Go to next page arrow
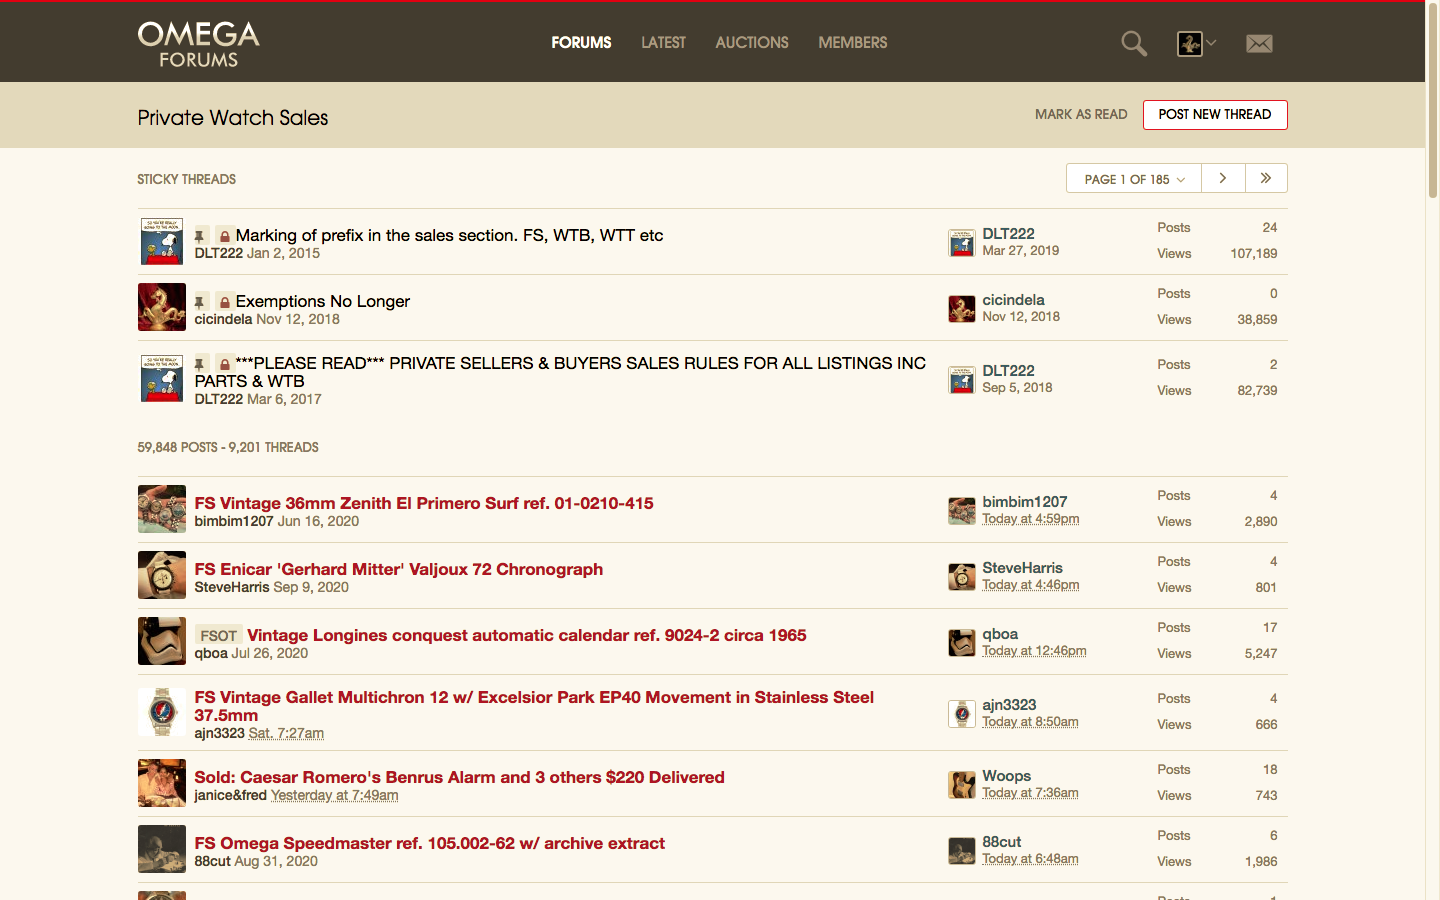Screen dimensions: 1440x900 coord(1223,178)
